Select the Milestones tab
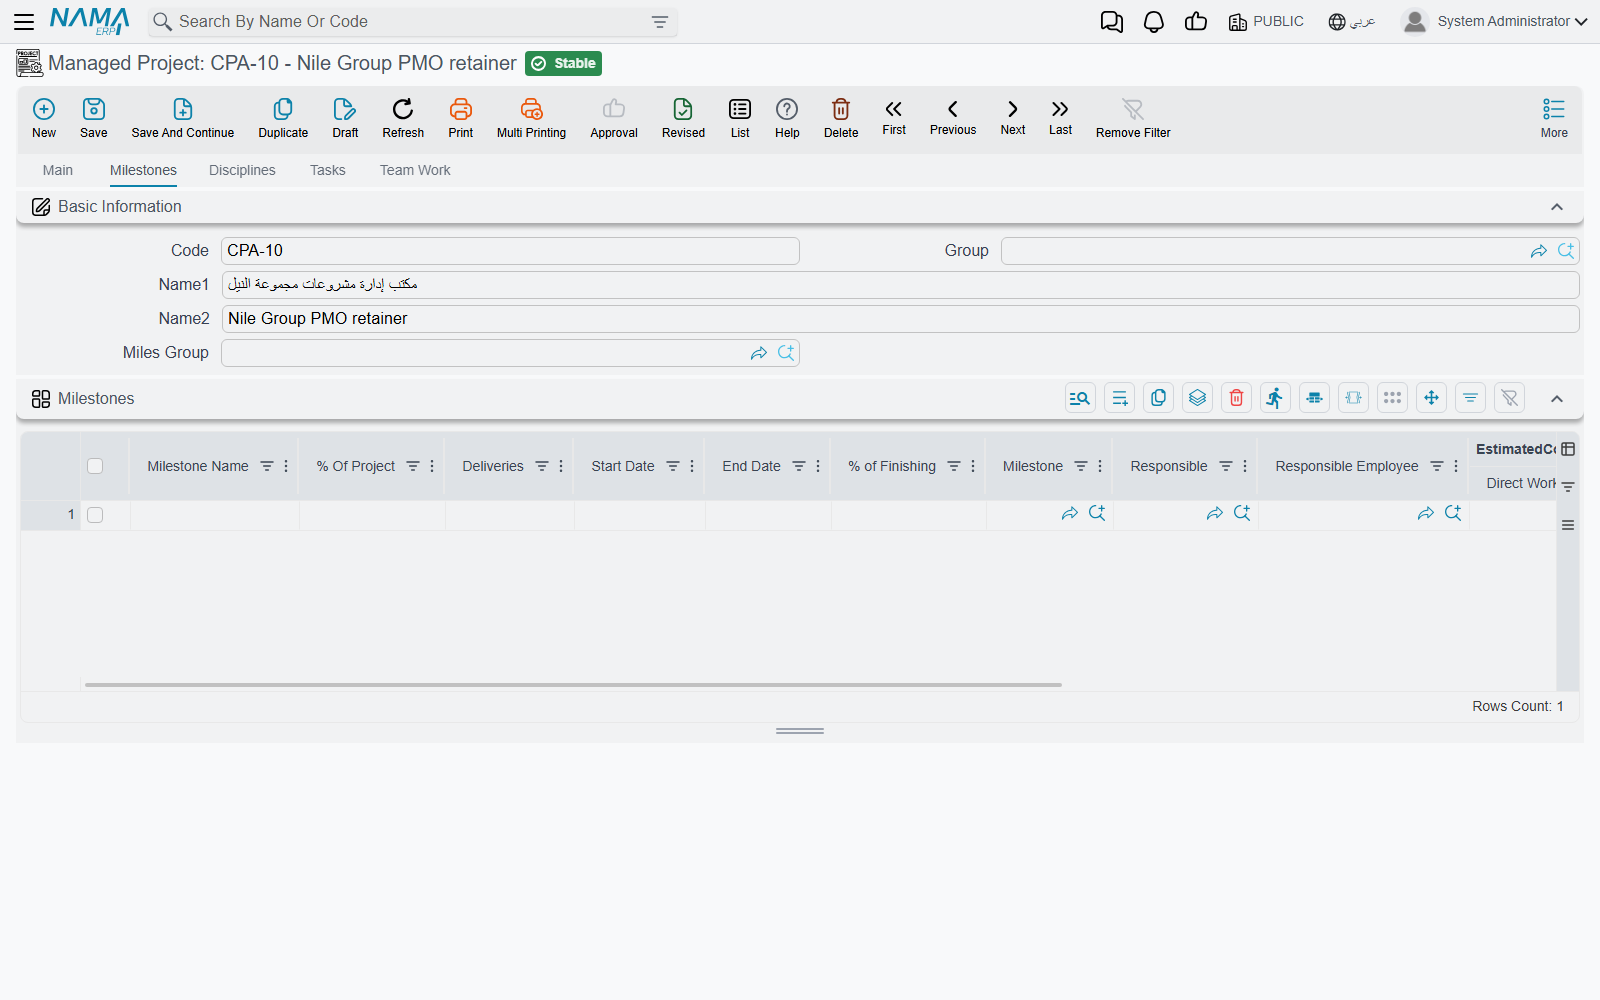The height and width of the screenshot is (1000, 1600). (x=143, y=170)
